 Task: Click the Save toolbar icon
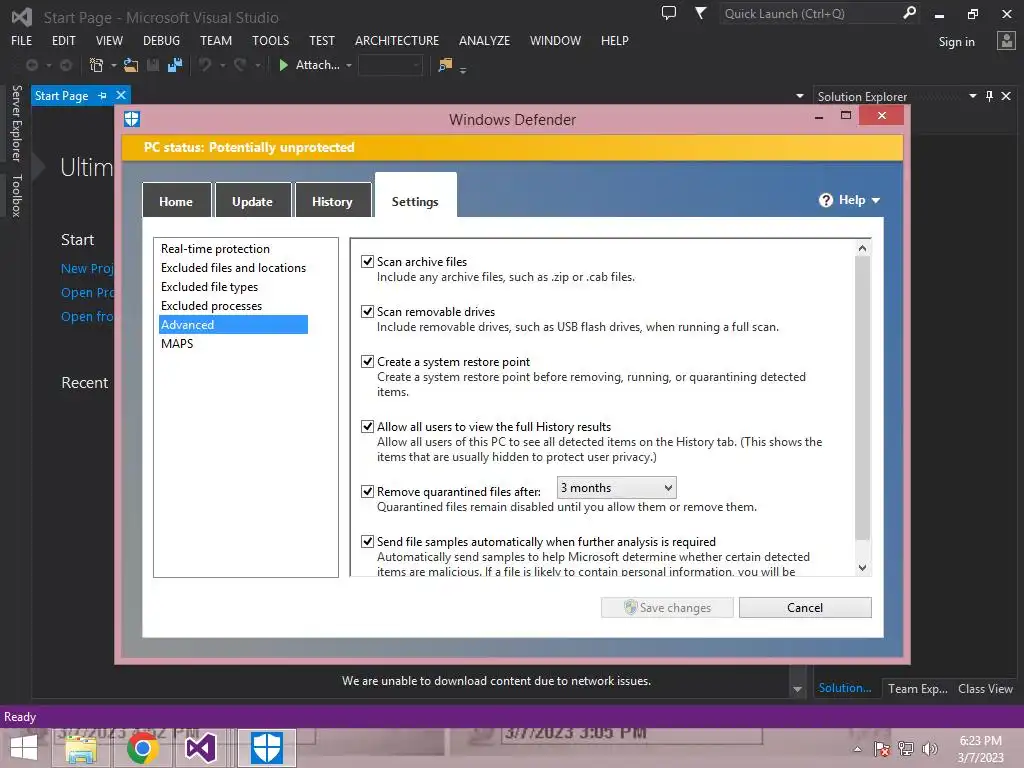(153, 65)
